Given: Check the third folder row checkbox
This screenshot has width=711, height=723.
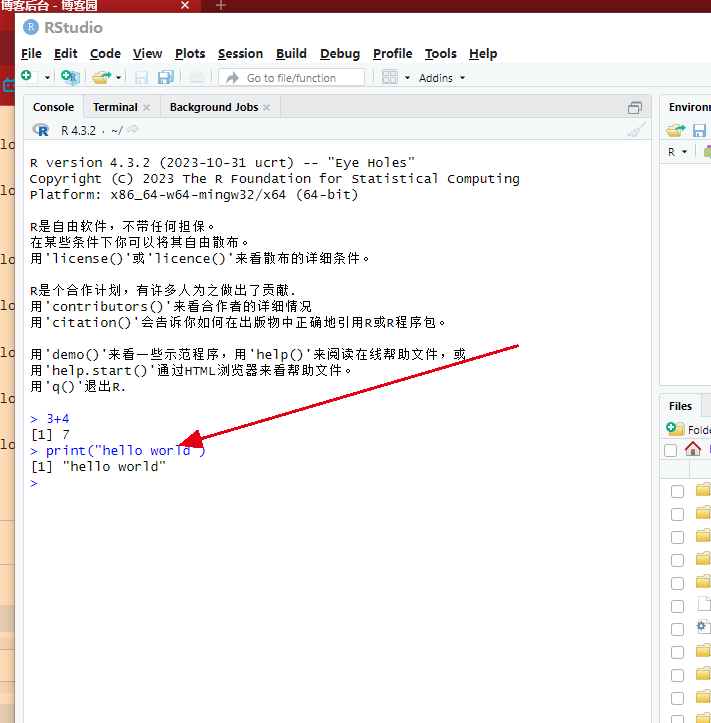Looking at the screenshot, I should (x=677, y=537).
